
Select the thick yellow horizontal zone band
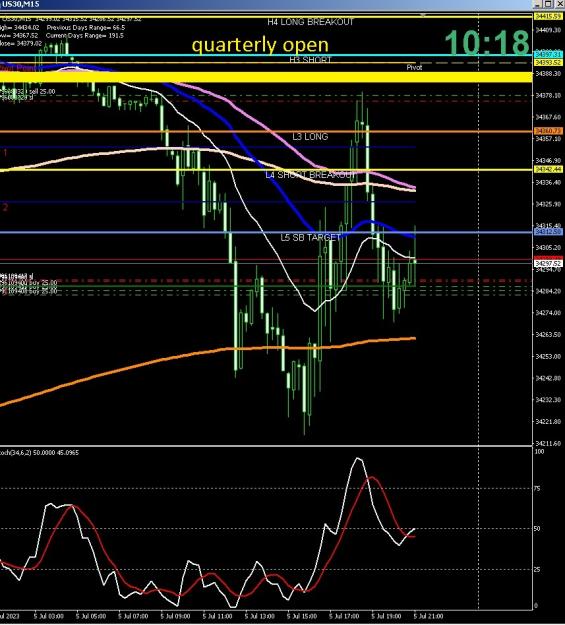coord(266,77)
